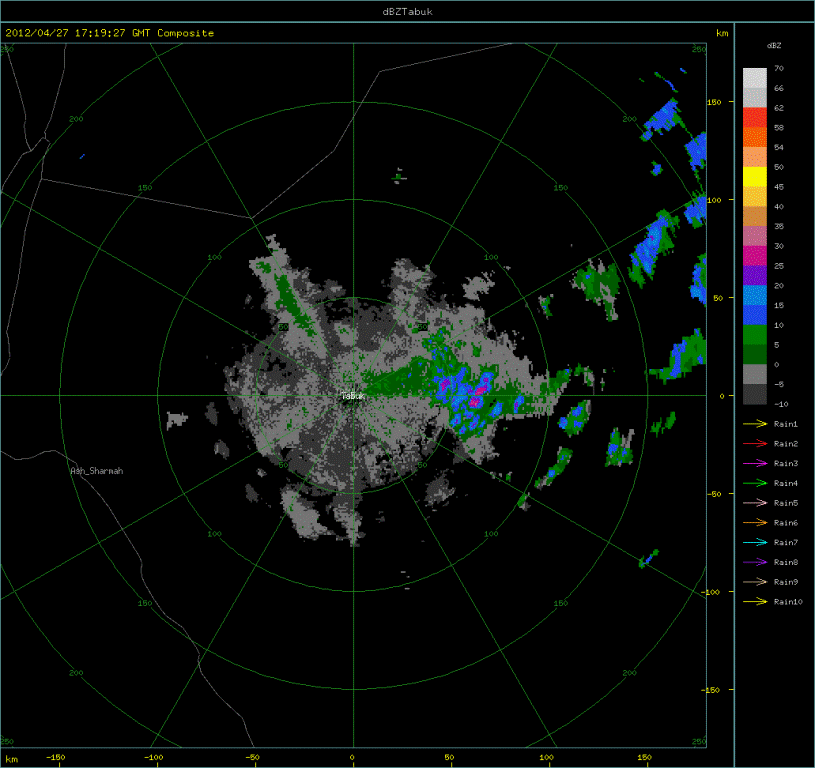The height and width of the screenshot is (768, 815).
Task: Click the "km" unit label at bottom-left corner
Action: click(11, 759)
